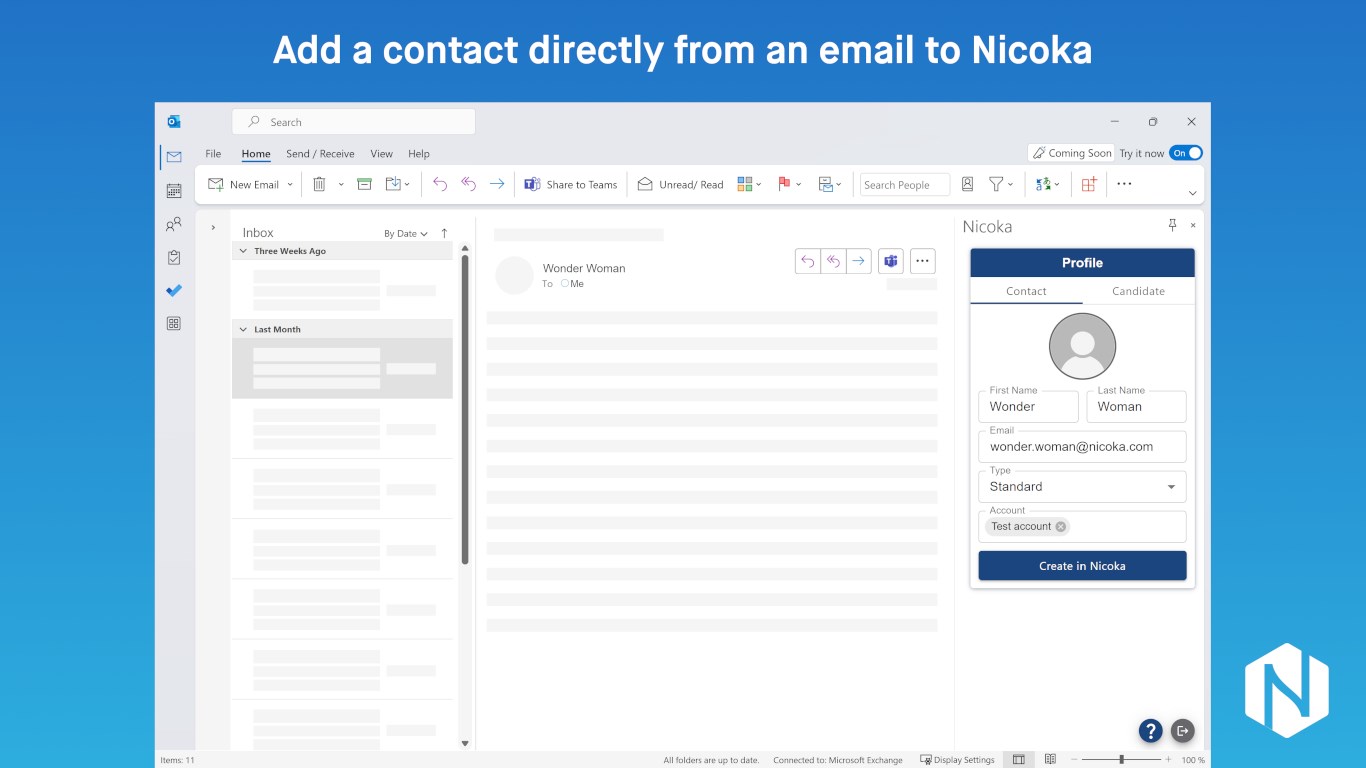Adjust the zoom slider in status bar
Screen dimensions: 1366x768
pos(1122,760)
